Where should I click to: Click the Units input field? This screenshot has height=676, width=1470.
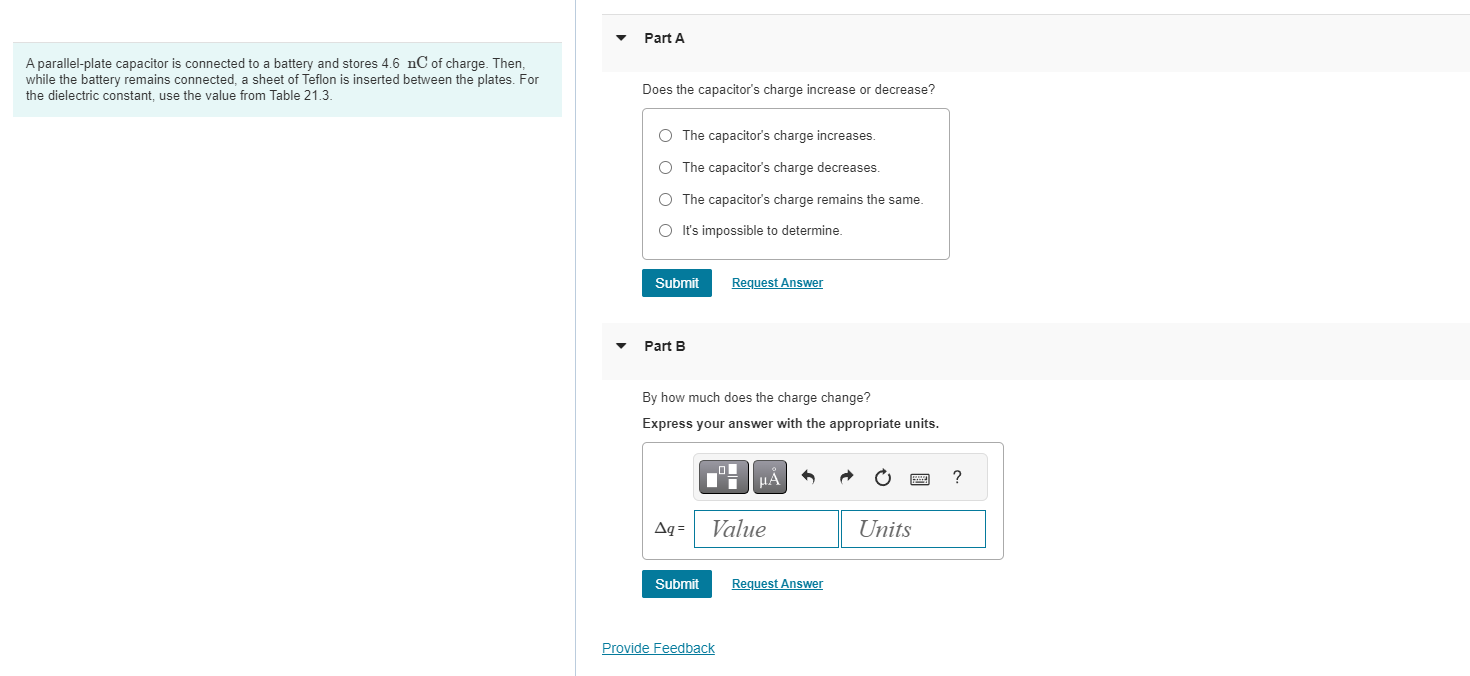tap(913, 529)
